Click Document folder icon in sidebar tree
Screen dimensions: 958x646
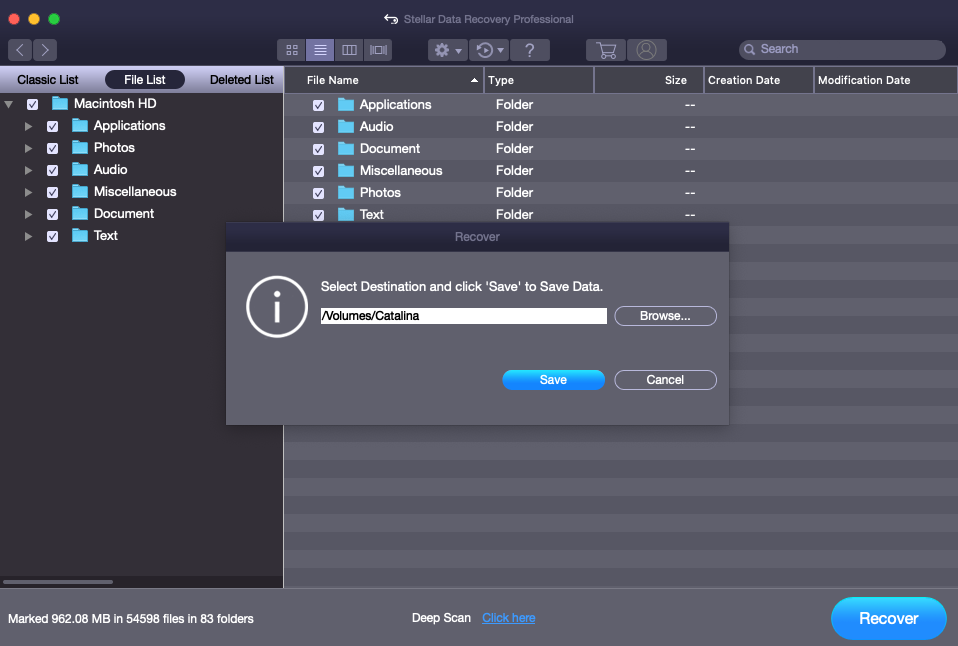(x=80, y=213)
